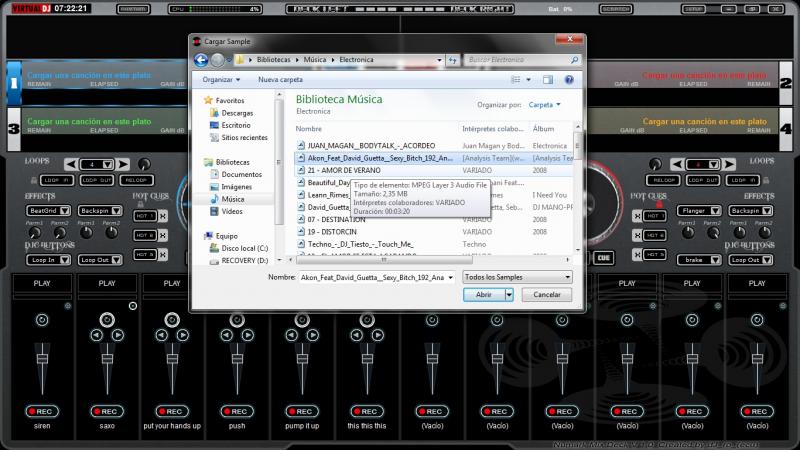Click the Buscar Electronica search field
Image resolution: width=800 pixels, height=450 pixels.
click(x=517, y=60)
